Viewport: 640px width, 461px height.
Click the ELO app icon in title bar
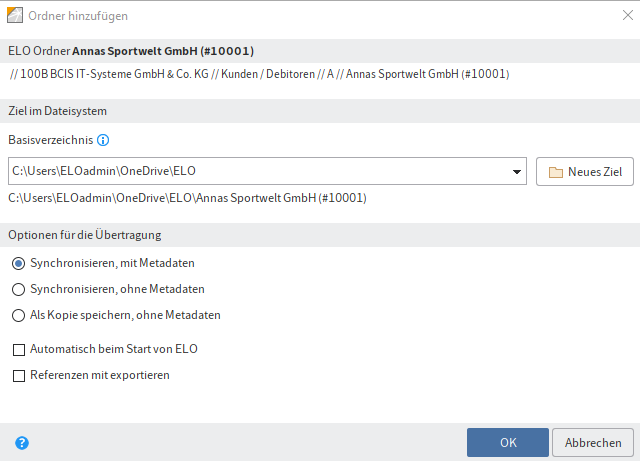pyautogui.click(x=15, y=16)
